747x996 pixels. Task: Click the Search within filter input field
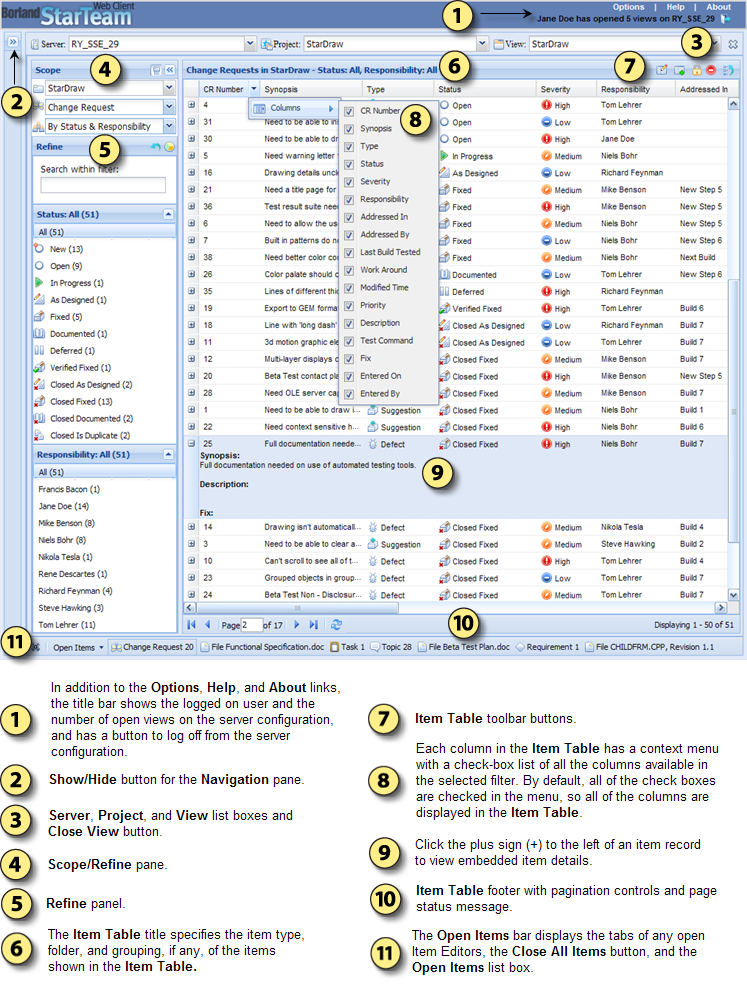[103, 185]
